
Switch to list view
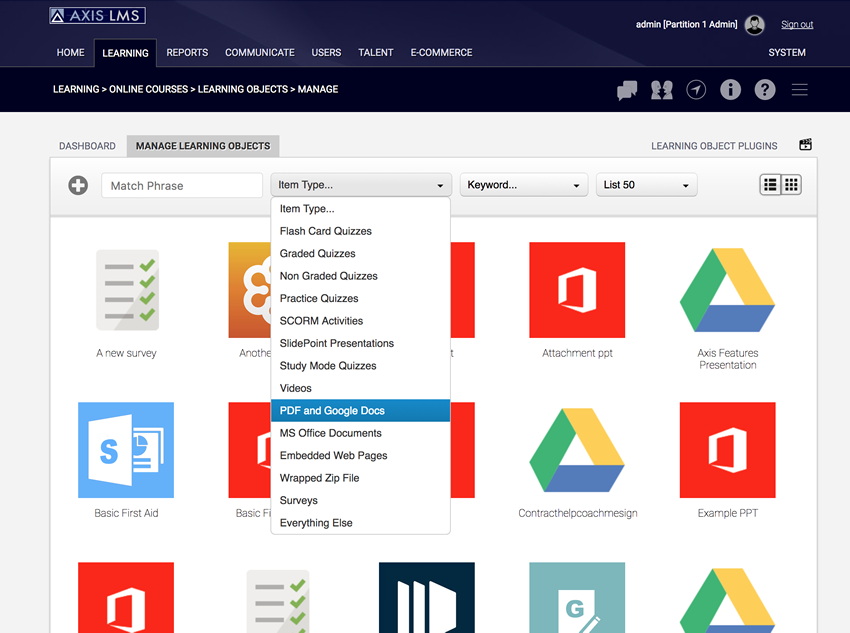770,185
